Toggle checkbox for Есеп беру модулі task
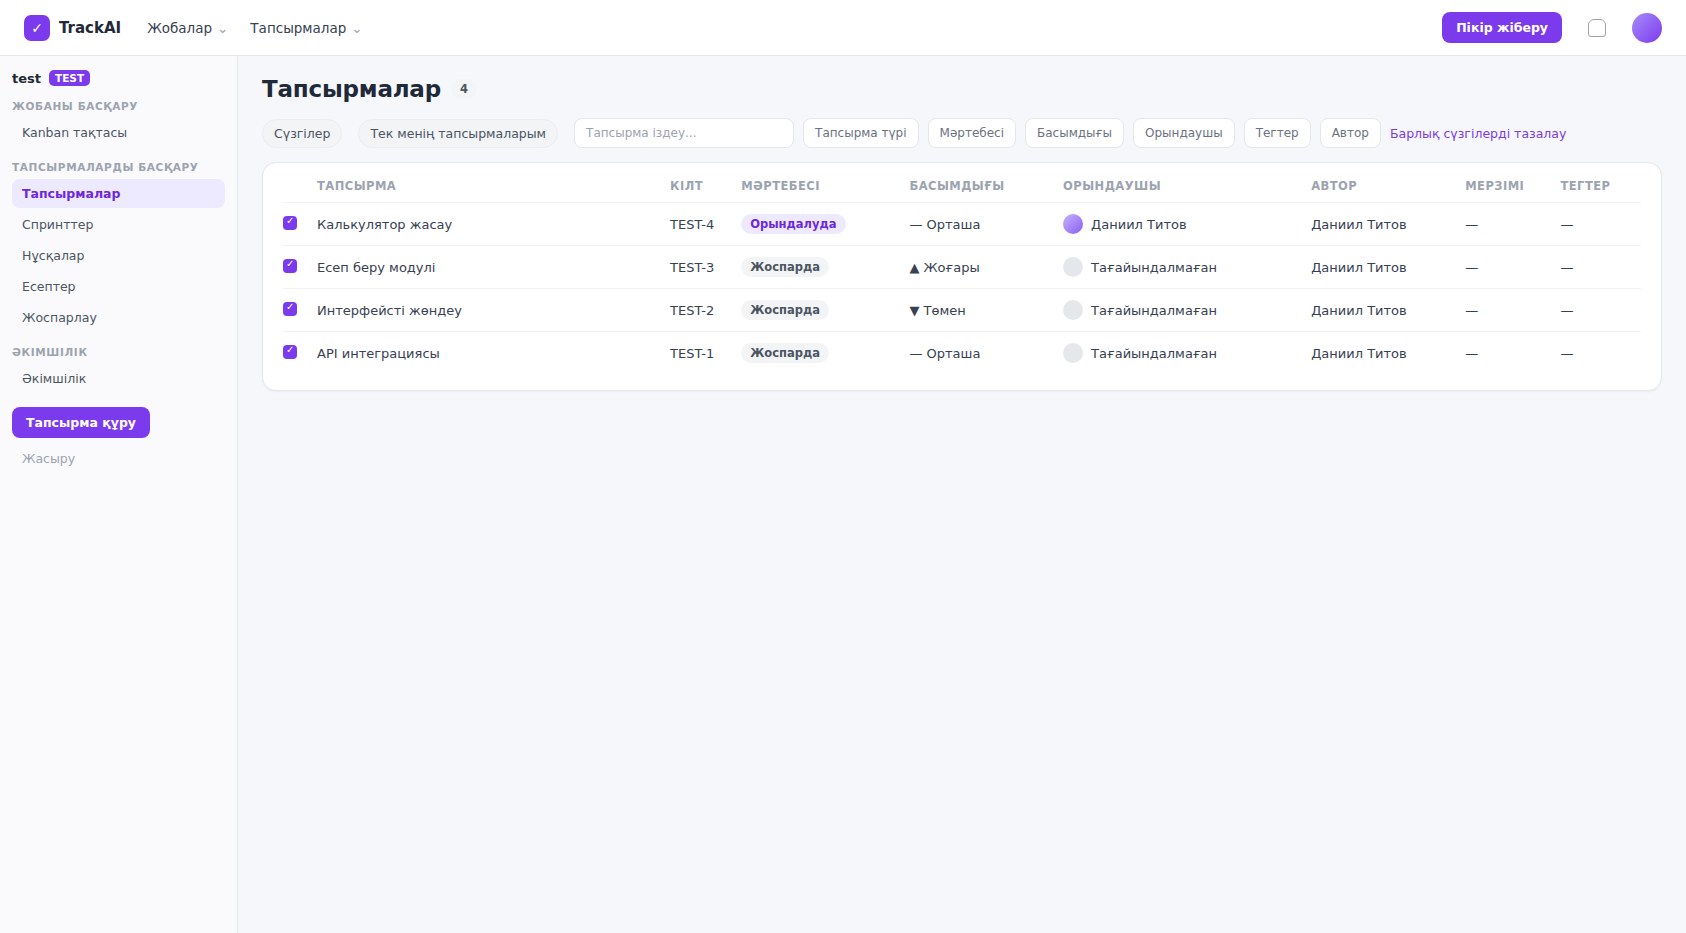 [x=290, y=266]
